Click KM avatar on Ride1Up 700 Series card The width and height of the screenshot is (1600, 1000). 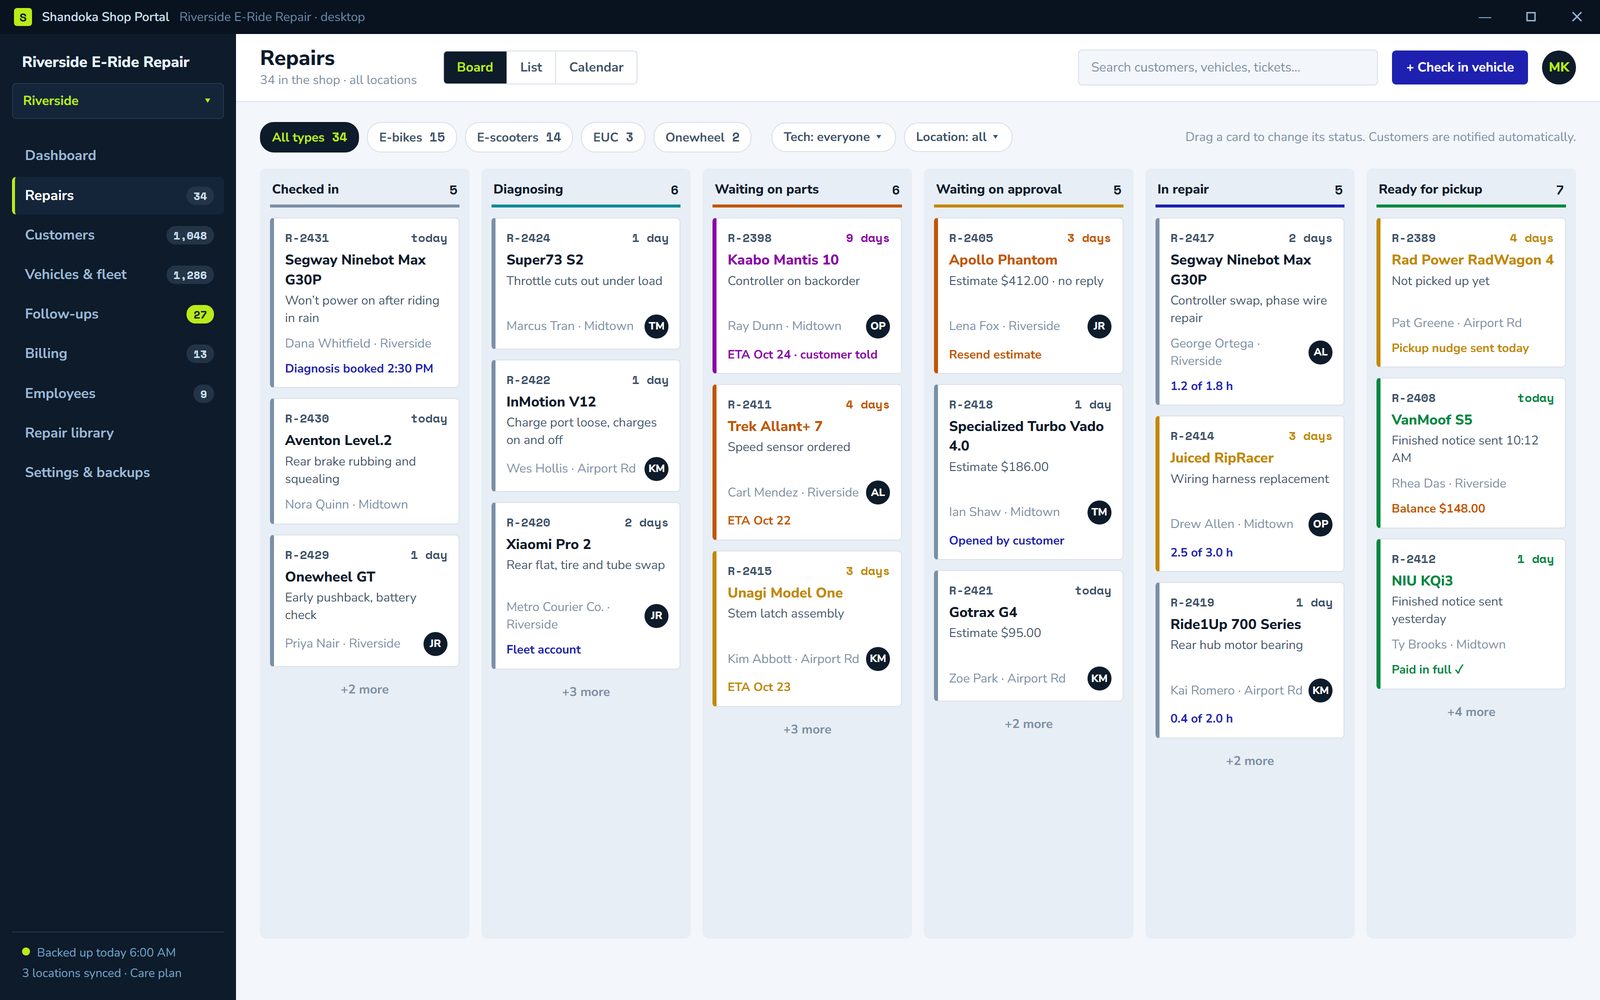point(1320,691)
